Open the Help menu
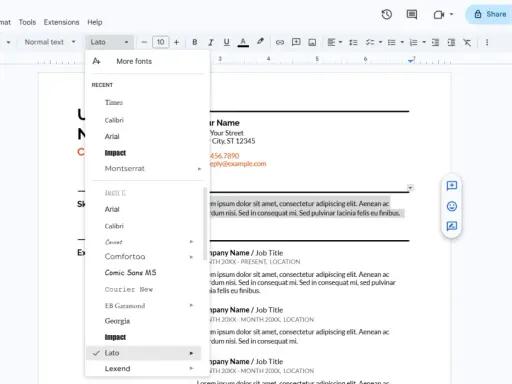 (95, 22)
